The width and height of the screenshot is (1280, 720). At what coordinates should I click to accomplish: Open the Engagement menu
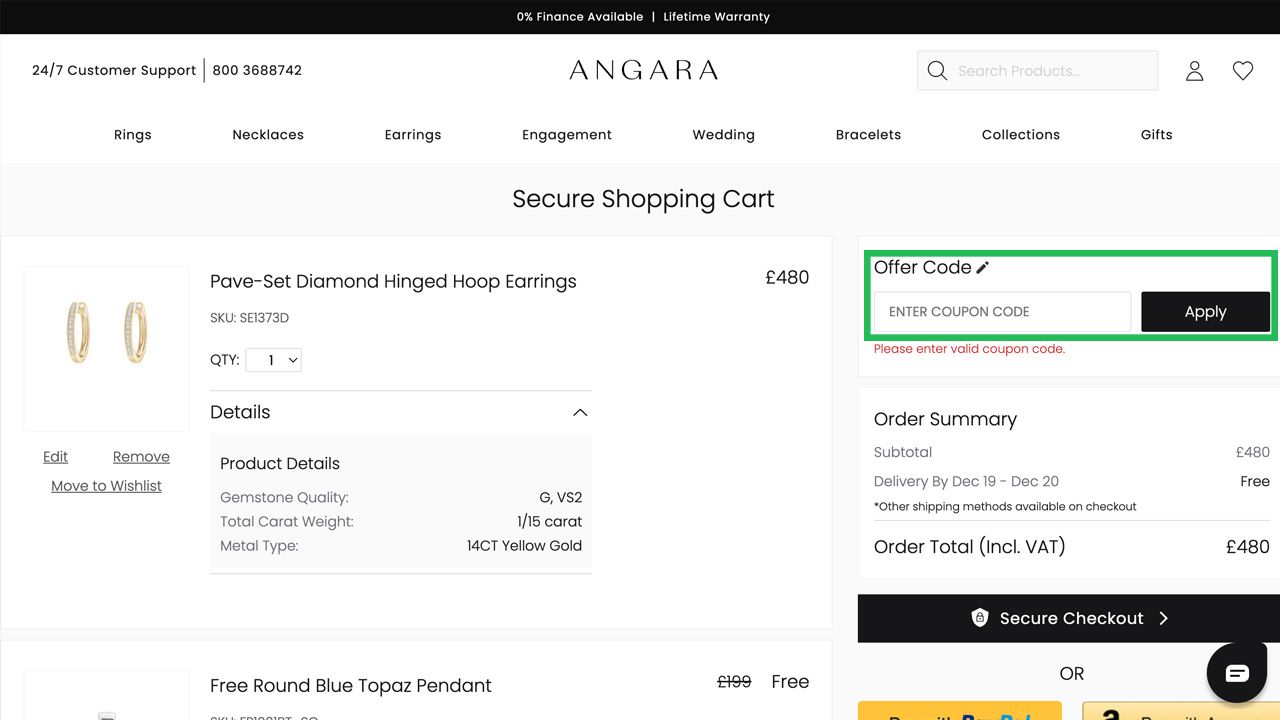pyautogui.click(x=567, y=135)
